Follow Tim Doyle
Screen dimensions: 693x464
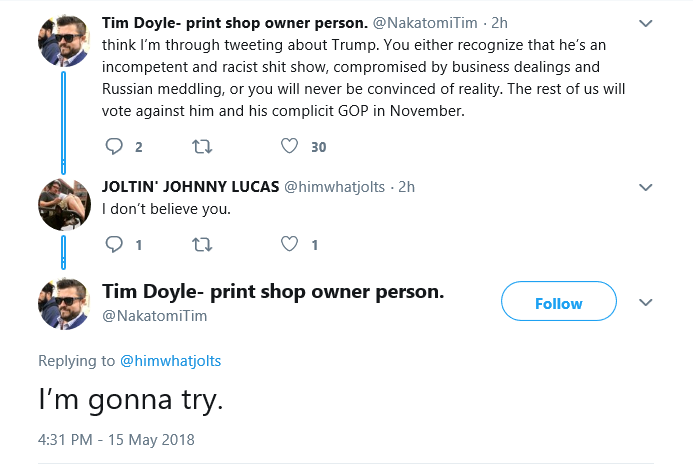(x=559, y=301)
